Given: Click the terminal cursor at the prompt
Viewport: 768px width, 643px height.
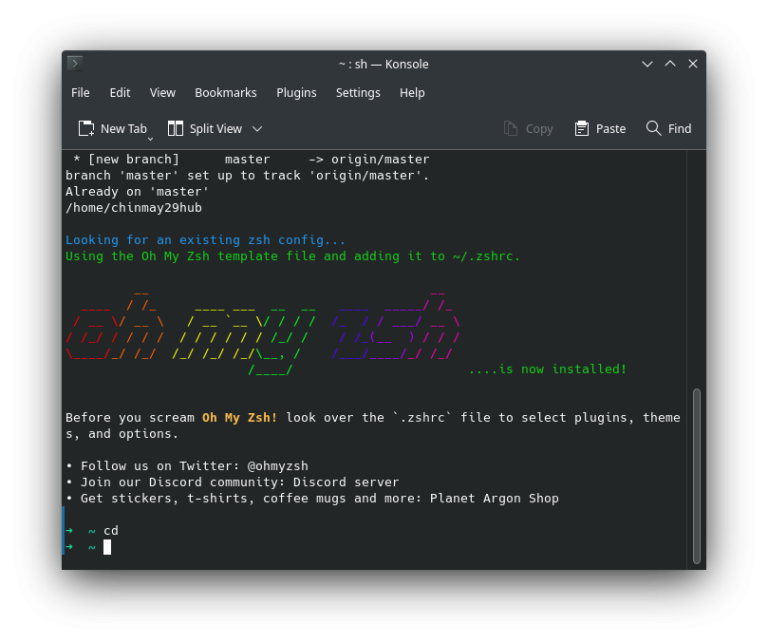Looking at the screenshot, I should 107,547.
